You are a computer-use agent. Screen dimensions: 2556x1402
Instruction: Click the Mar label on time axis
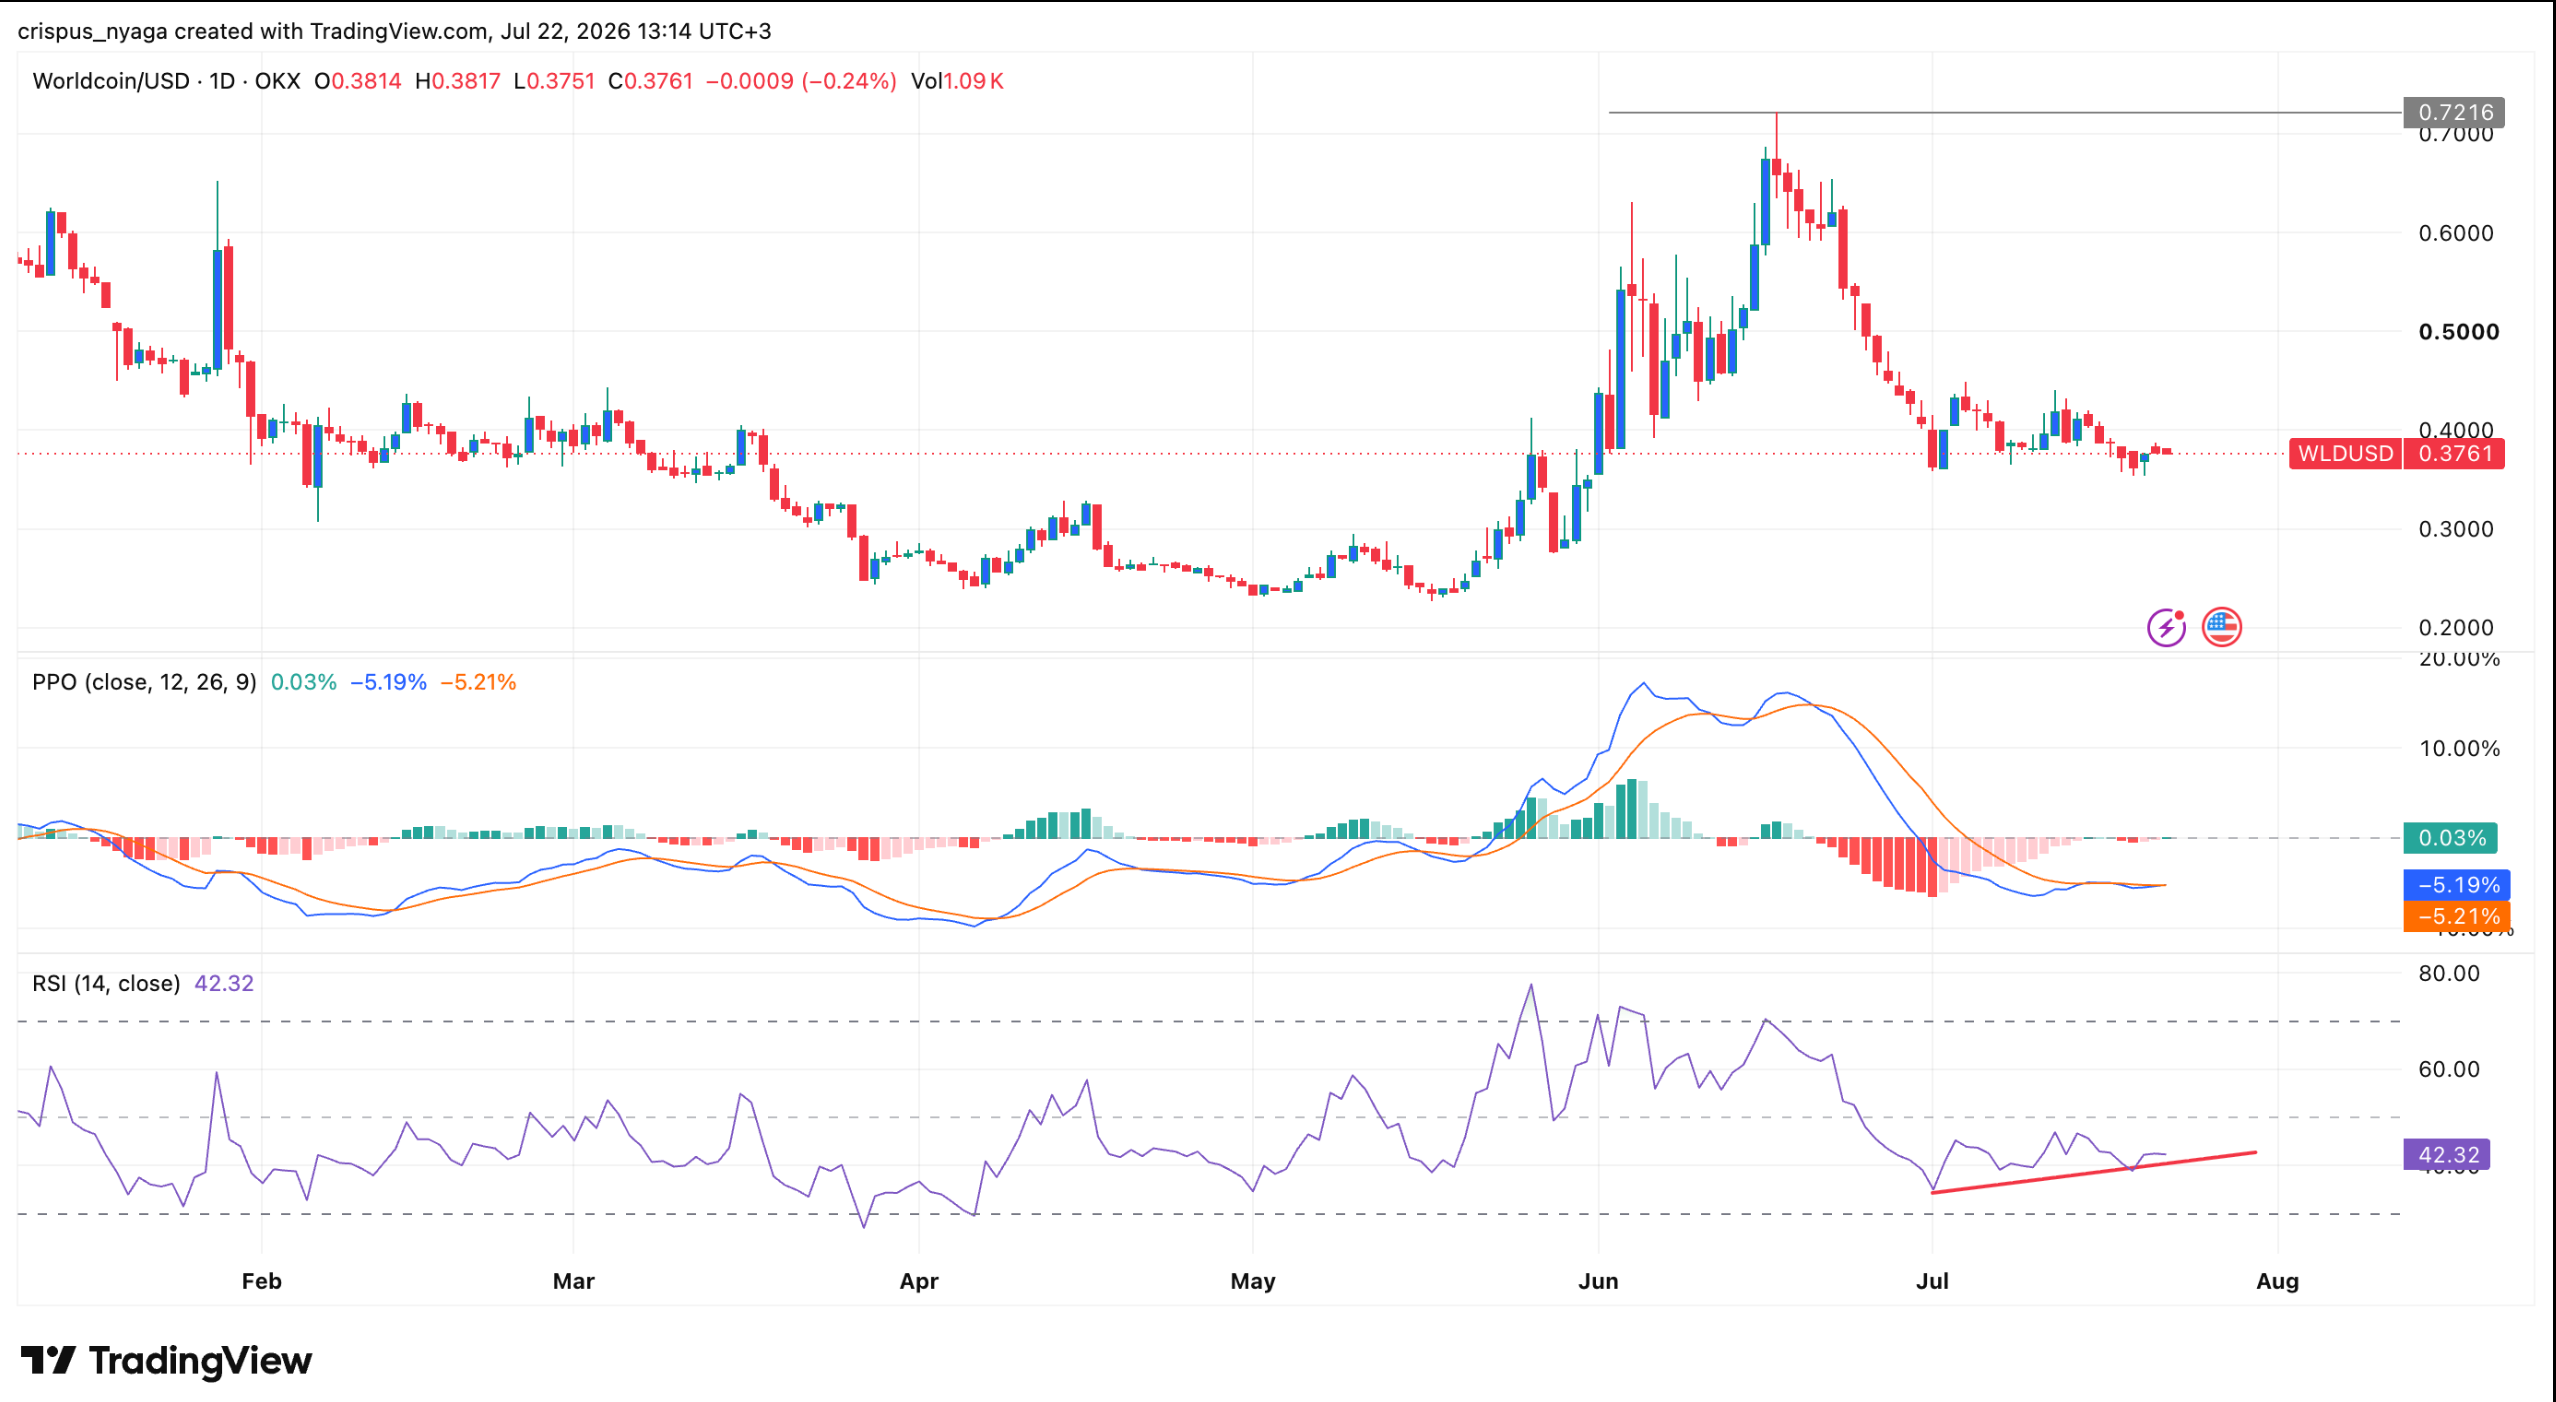click(x=574, y=1281)
